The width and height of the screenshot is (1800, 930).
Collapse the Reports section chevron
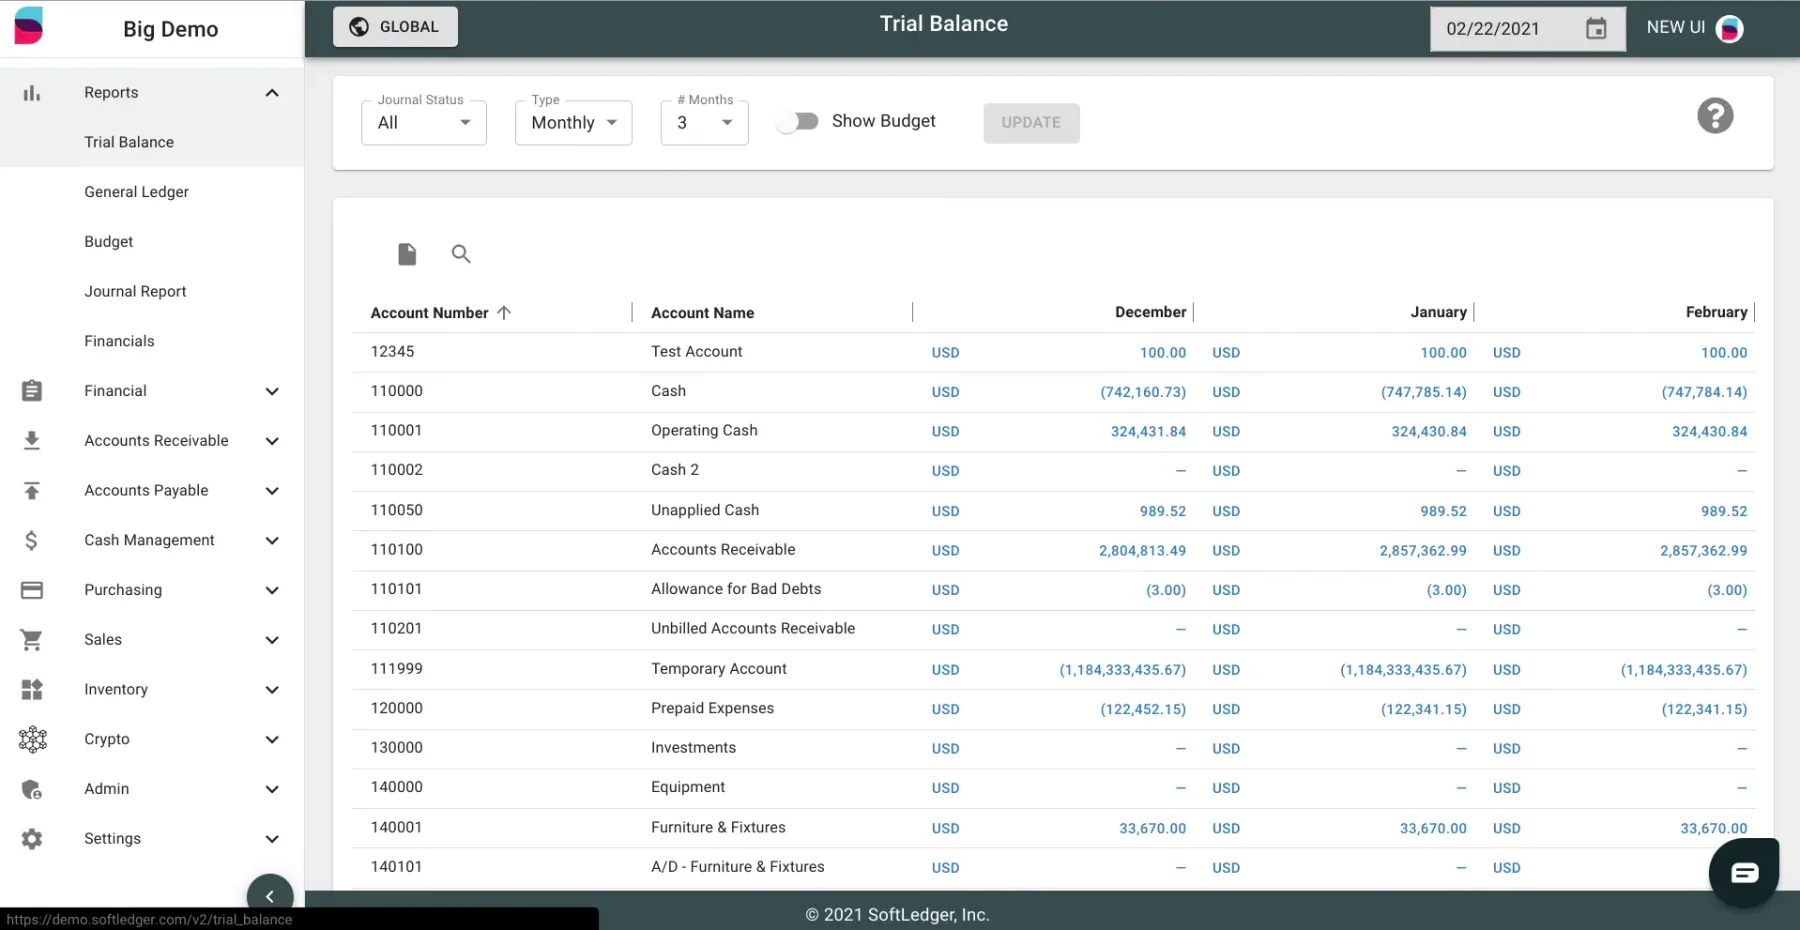point(272,93)
